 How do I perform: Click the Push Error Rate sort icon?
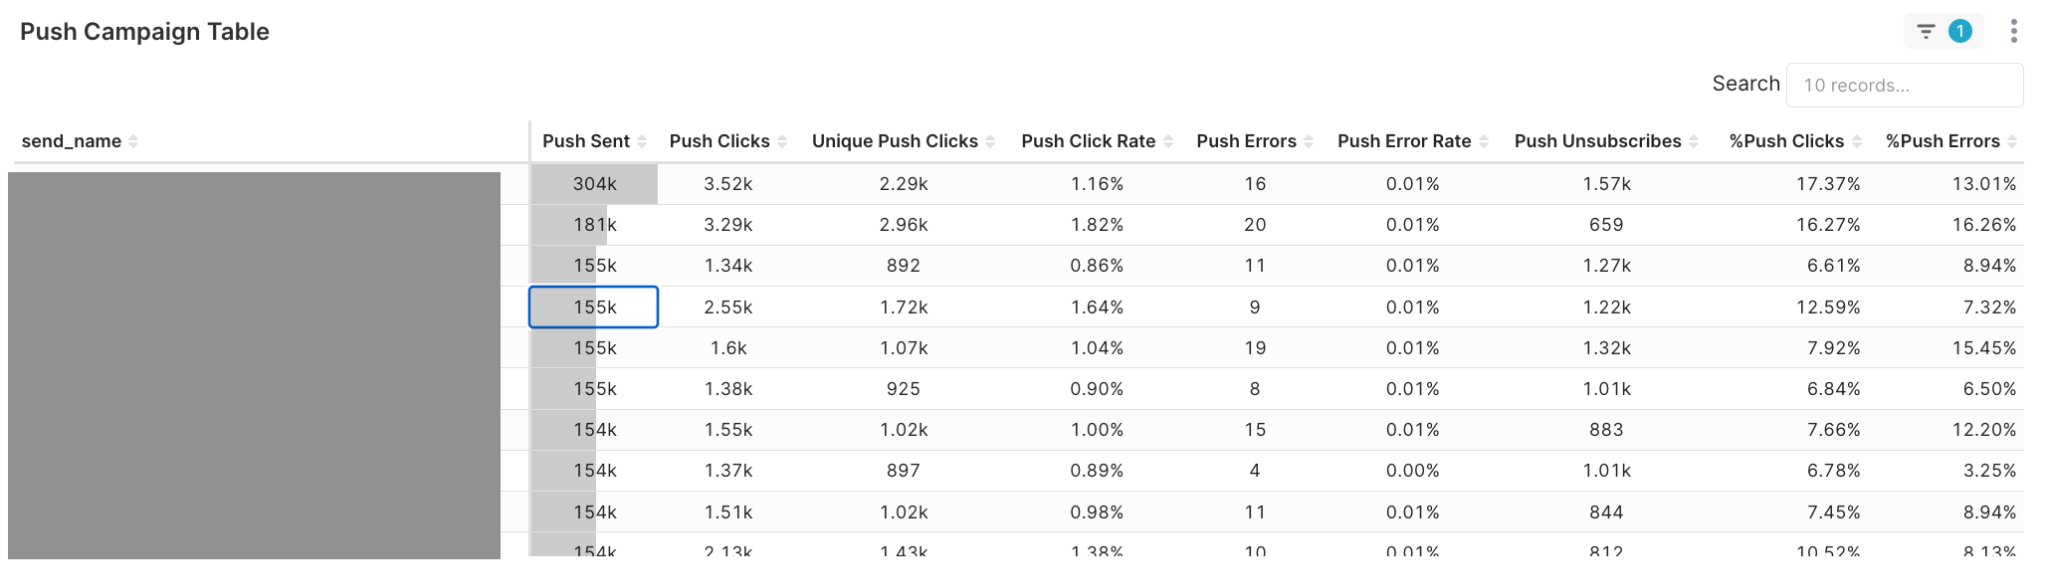click(x=1484, y=142)
